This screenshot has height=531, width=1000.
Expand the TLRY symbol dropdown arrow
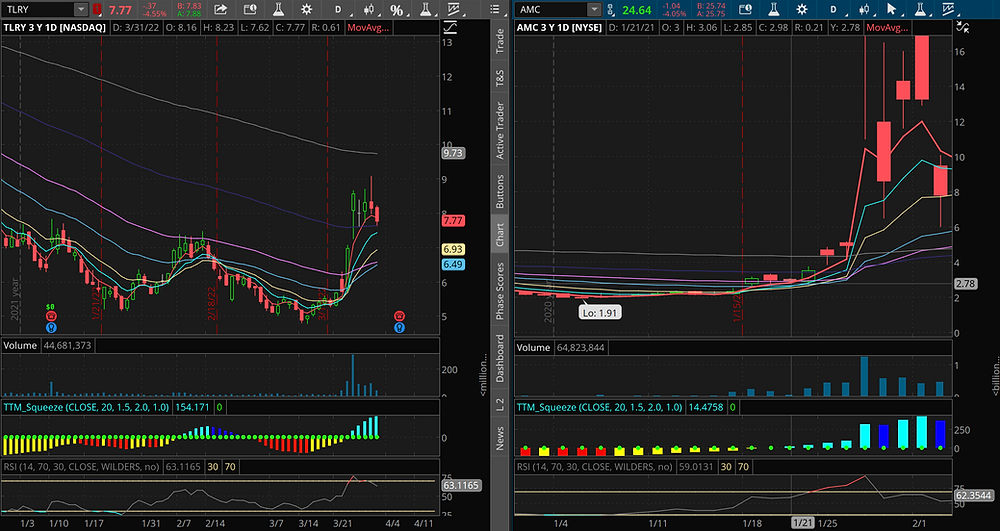(x=81, y=10)
